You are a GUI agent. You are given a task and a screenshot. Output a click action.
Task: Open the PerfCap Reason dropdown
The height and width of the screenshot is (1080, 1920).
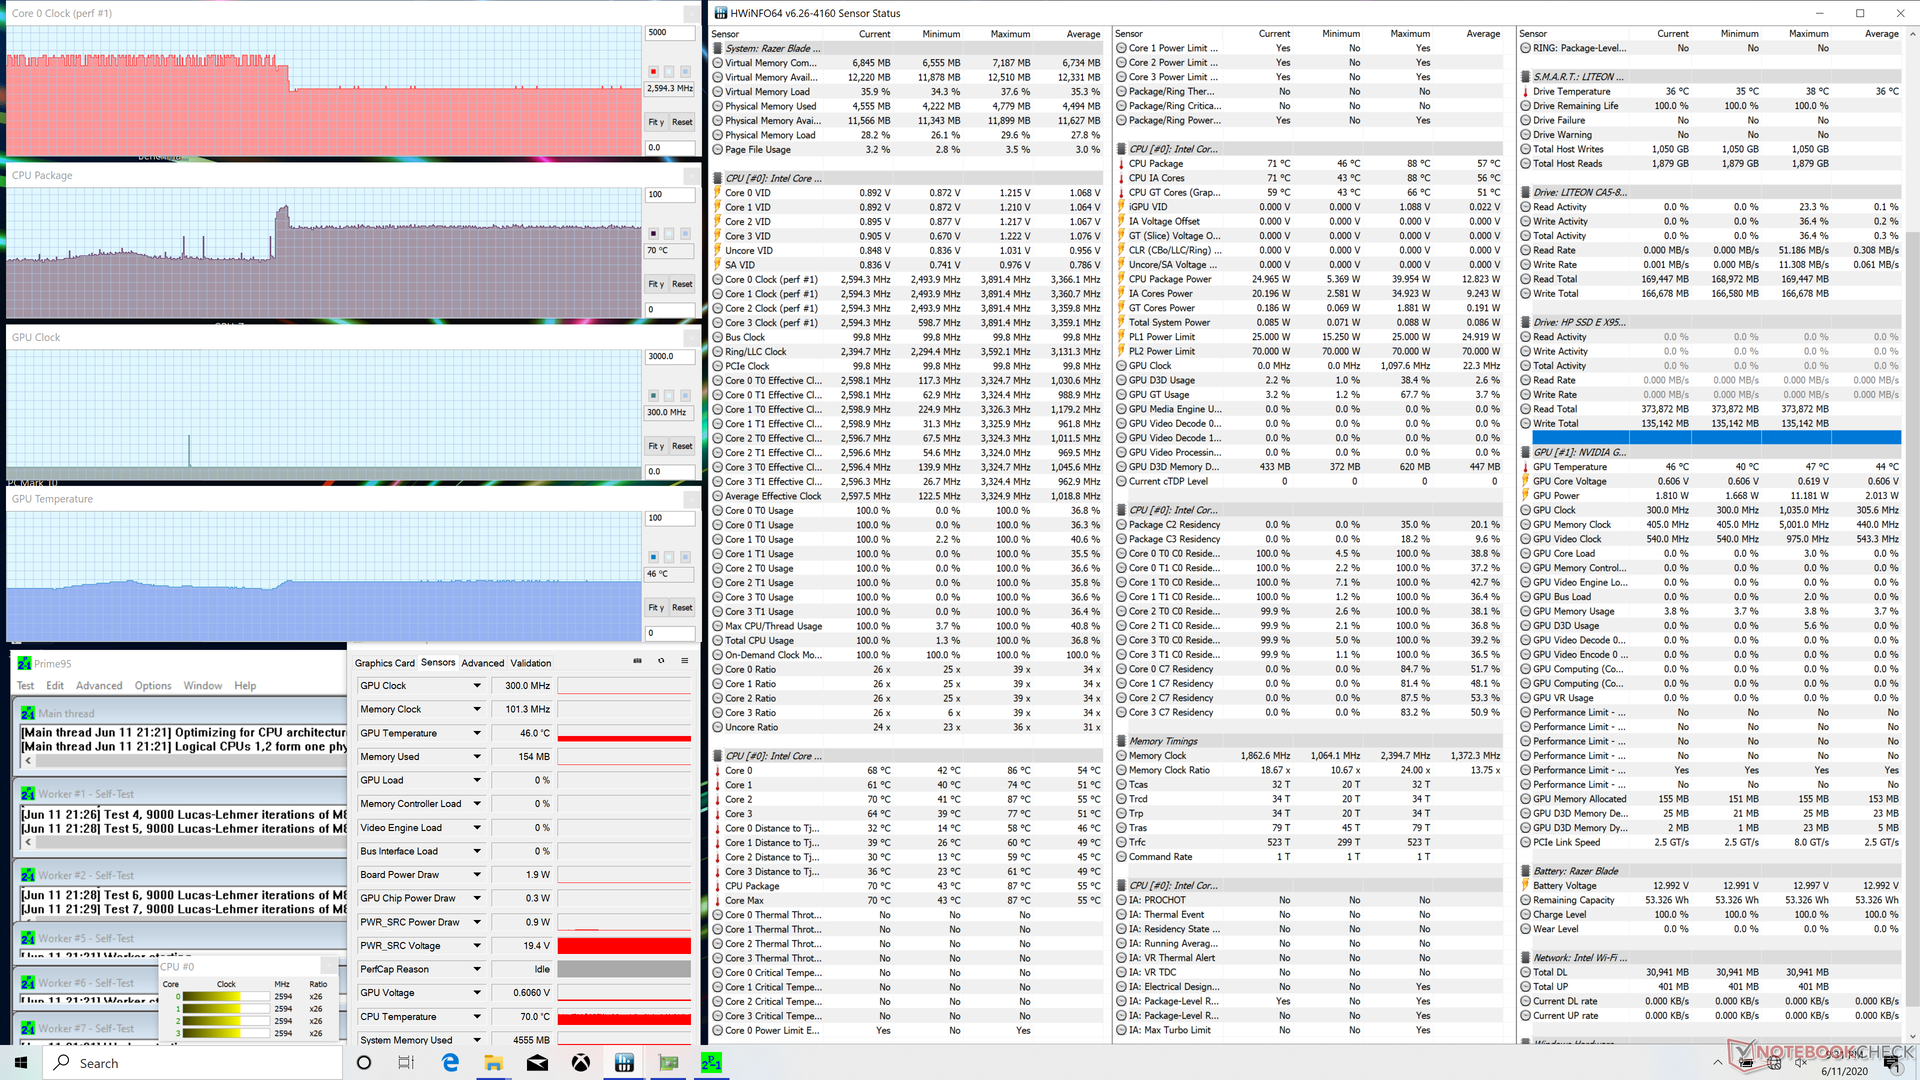477,969
